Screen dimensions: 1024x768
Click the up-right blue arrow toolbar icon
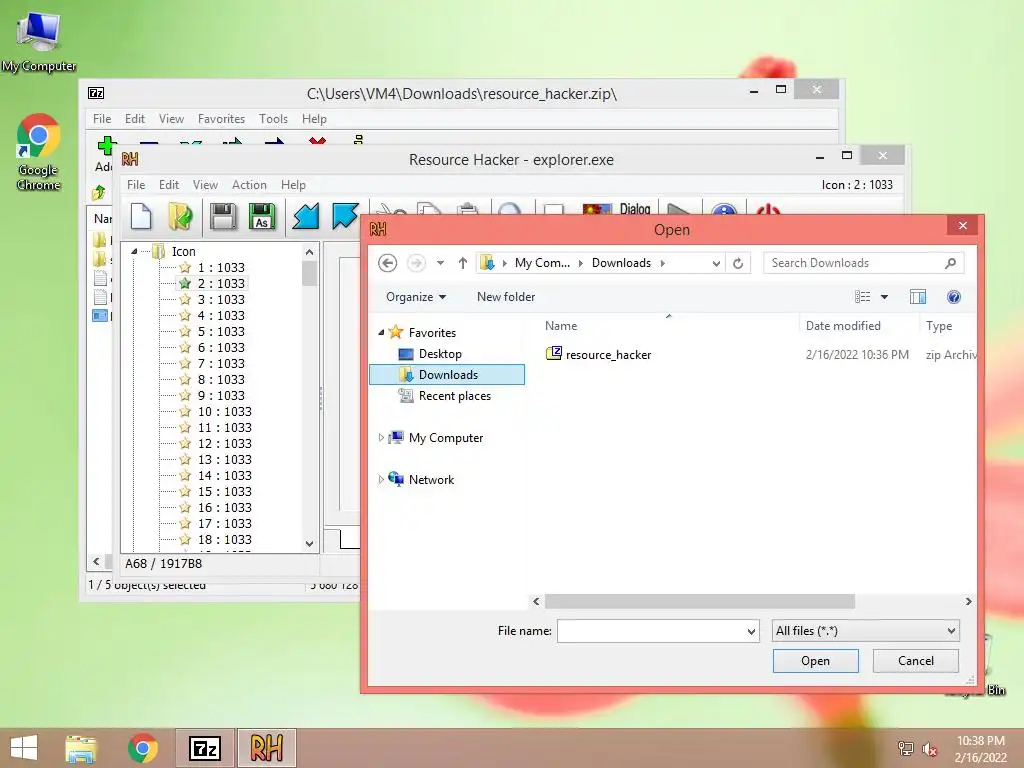pos(345,216)
